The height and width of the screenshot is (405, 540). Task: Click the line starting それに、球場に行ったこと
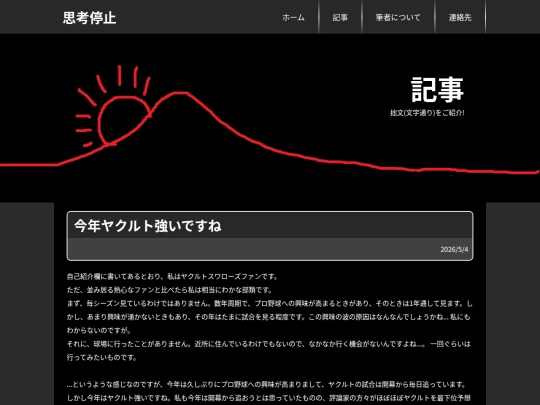pyautogui.click(x=270, y=351)
